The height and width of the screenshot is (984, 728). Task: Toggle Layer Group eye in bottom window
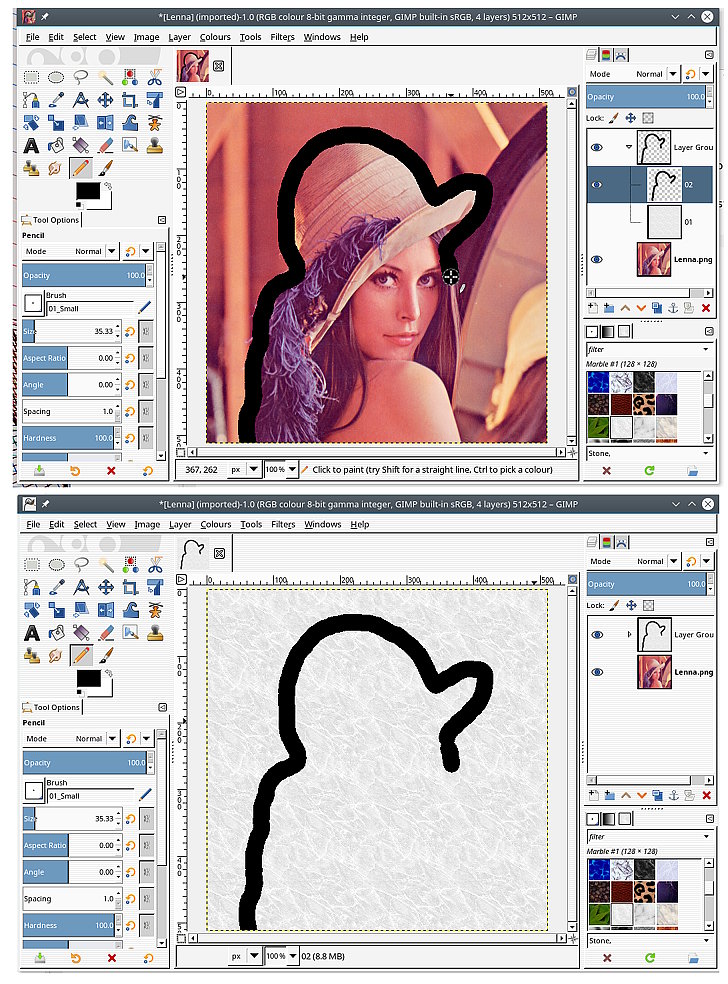(597, 635)
